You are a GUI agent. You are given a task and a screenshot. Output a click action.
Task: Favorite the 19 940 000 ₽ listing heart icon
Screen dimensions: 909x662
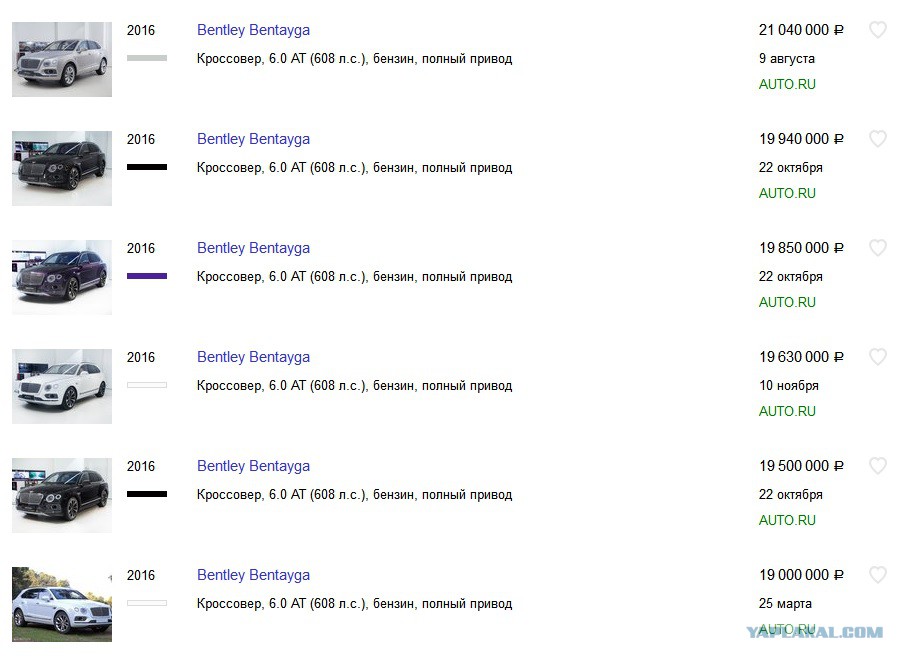pos(878,139)
